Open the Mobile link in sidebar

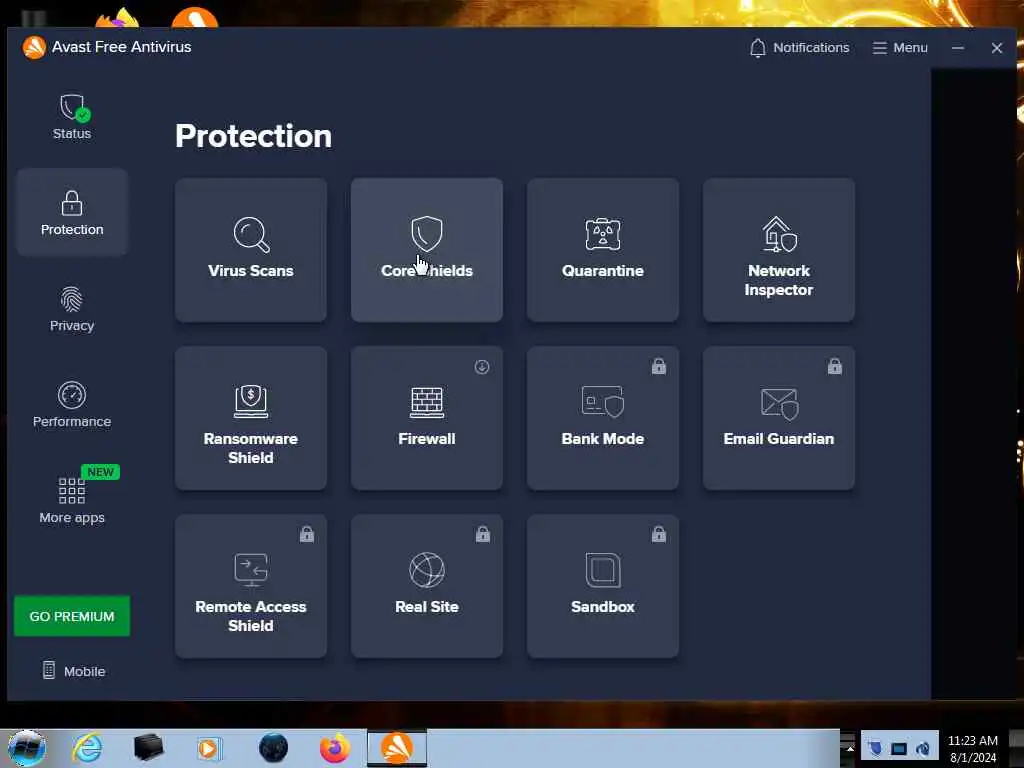[74, 671]
